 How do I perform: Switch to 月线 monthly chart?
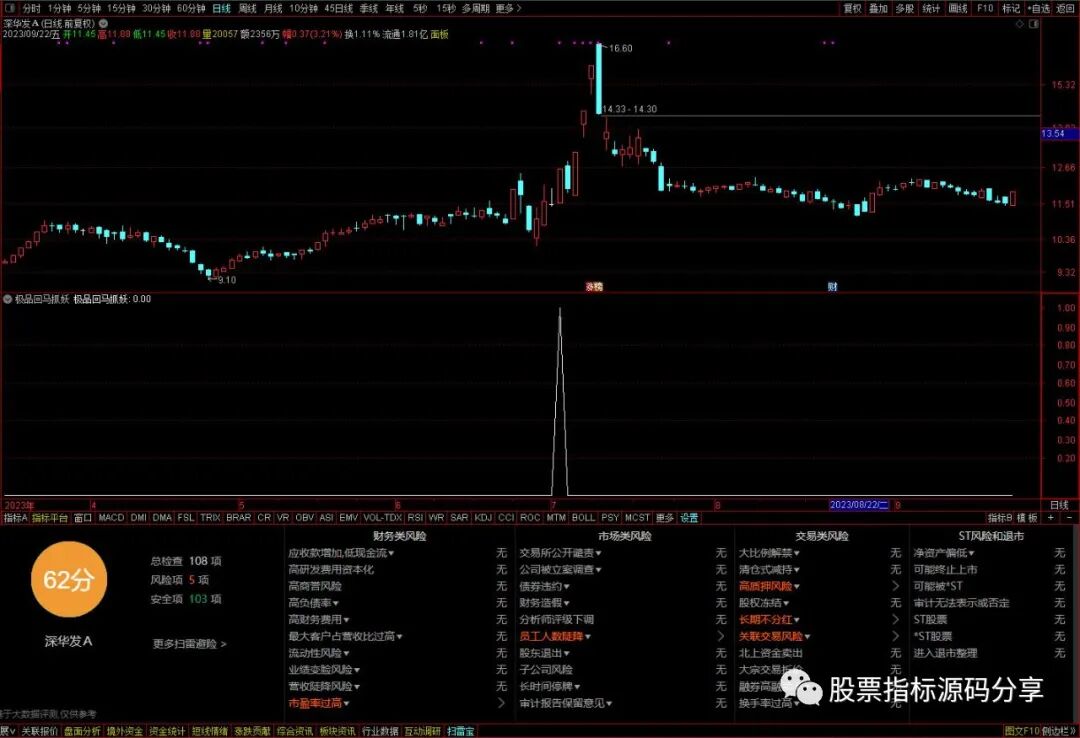[x=273, y=8]
